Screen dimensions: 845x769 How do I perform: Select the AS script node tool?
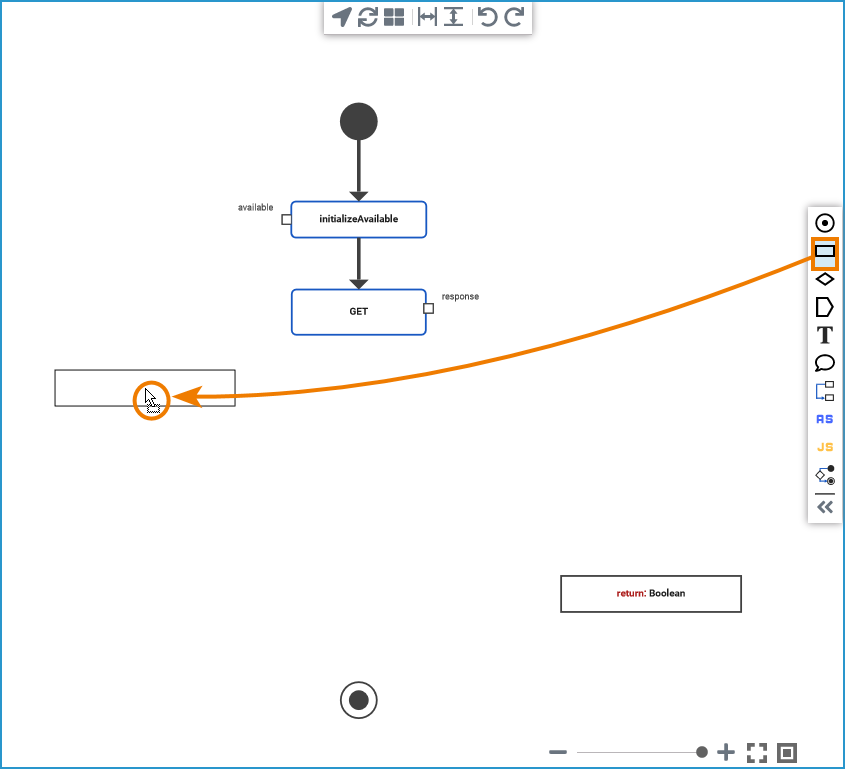coord(824,419)
